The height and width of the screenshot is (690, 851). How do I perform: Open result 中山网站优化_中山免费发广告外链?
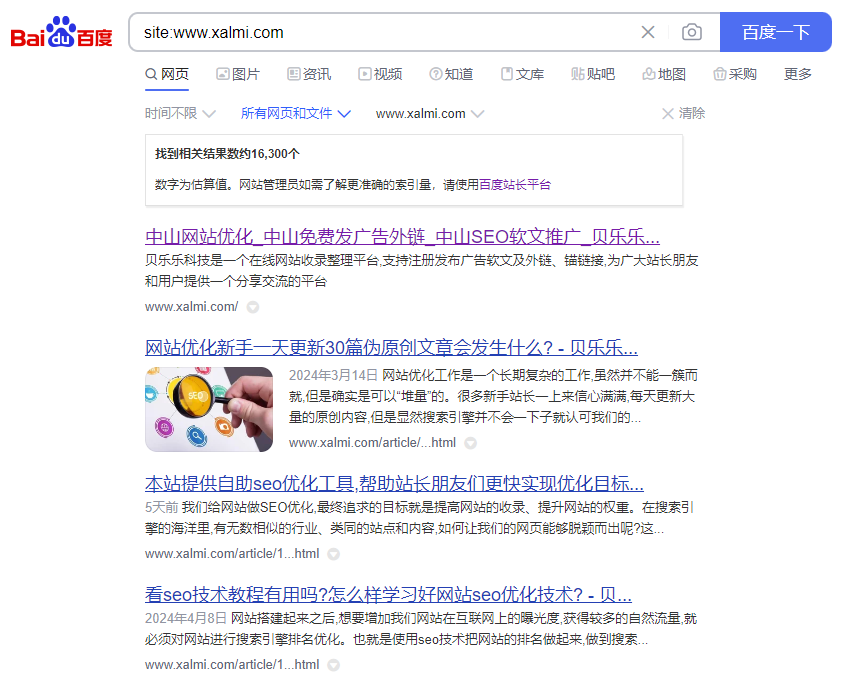402,237
